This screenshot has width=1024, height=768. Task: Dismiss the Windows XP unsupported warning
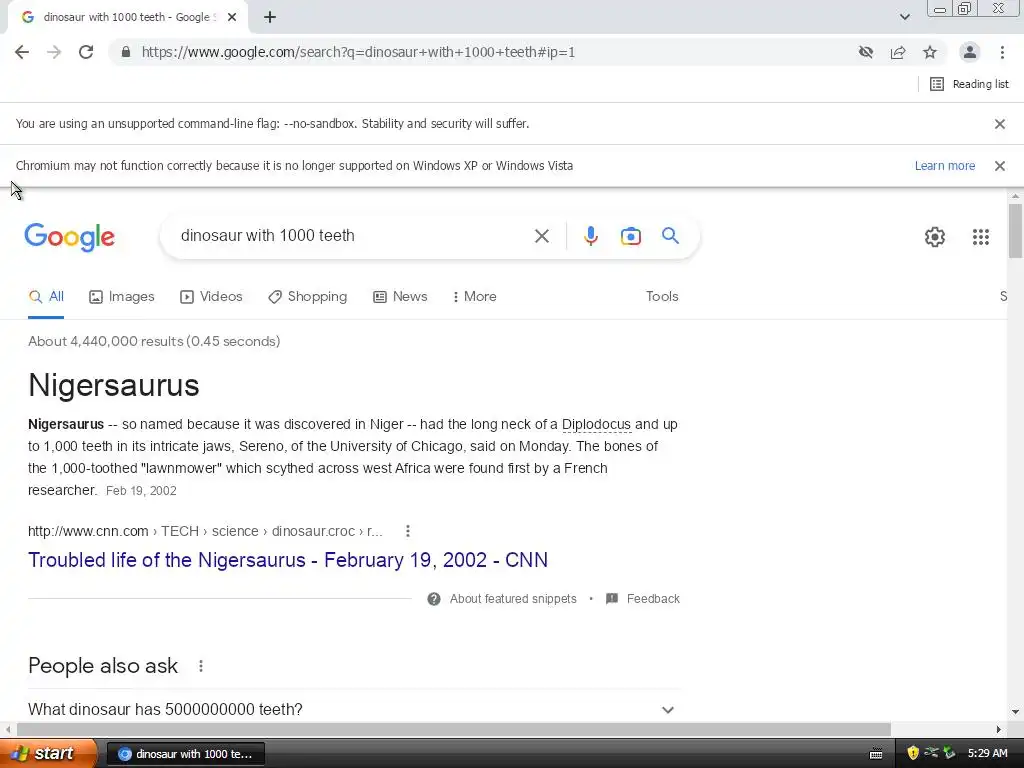tap(1000, 166)
